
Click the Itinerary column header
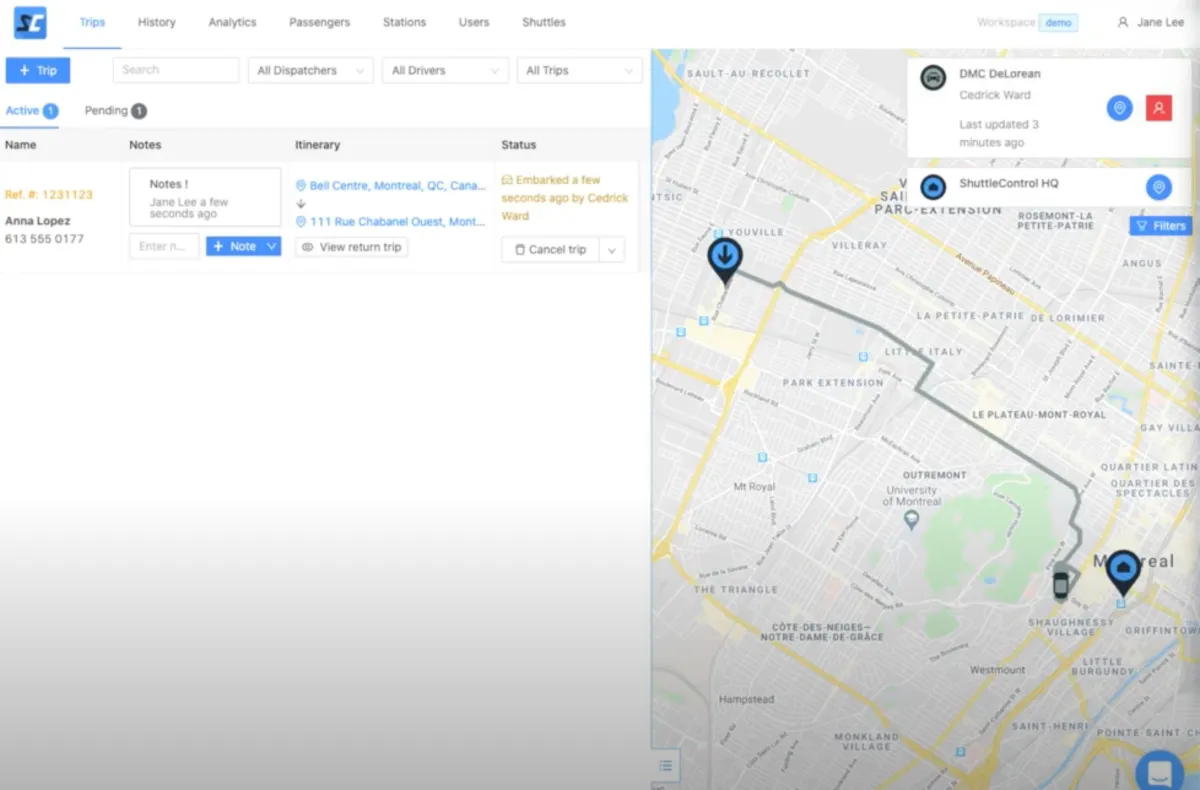coord(317,145)
